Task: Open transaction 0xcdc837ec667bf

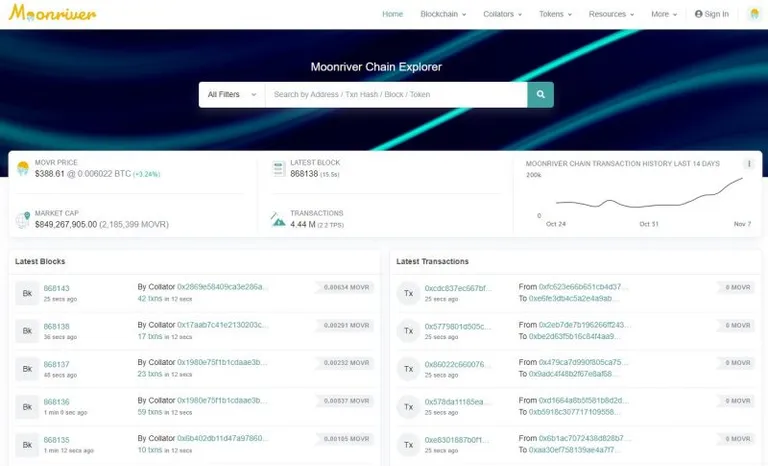Action: click(x=457, y=288)
